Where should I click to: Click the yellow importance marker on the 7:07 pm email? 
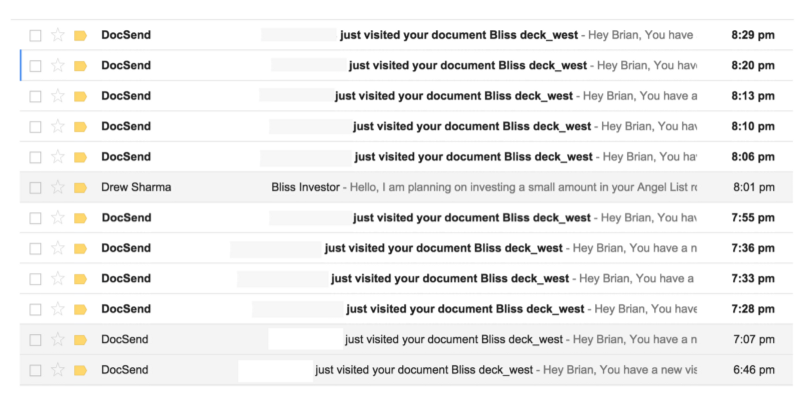80,339
